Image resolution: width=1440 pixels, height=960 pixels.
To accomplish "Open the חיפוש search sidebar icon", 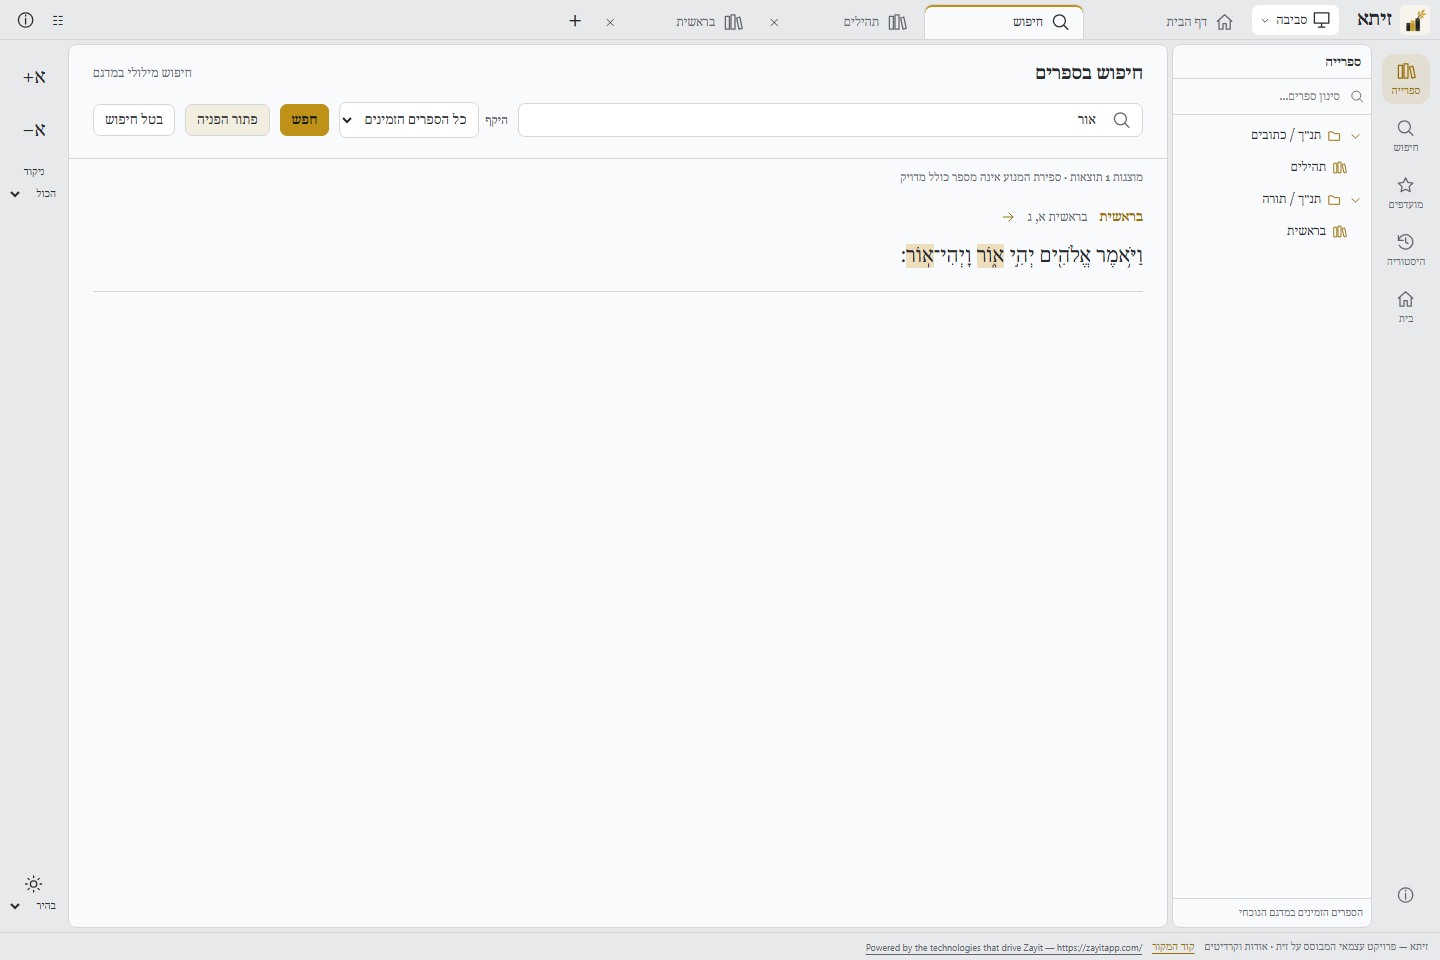I will 1405,135.
